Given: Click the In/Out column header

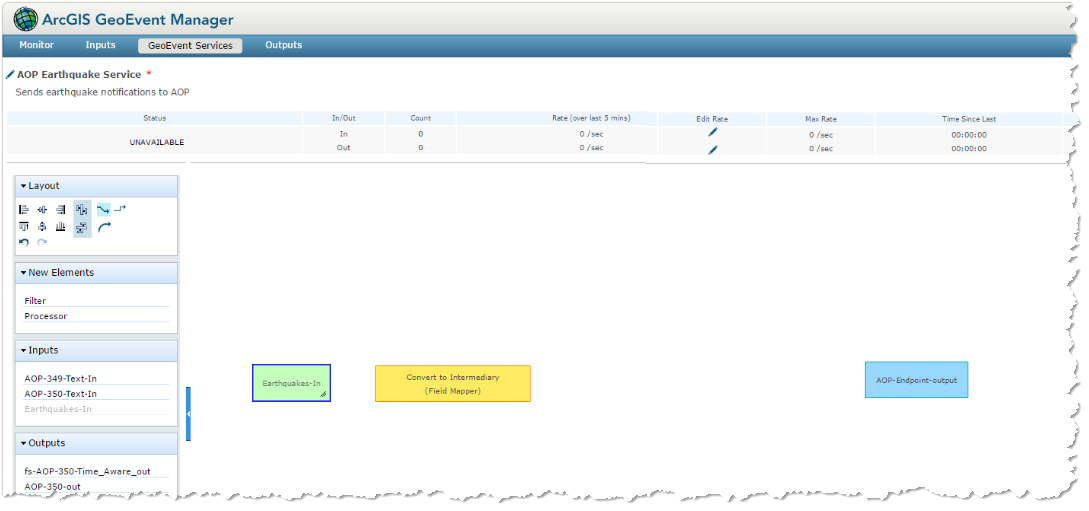Looking at the screenshot, I should pyautogui.click(x=344, y=118).
